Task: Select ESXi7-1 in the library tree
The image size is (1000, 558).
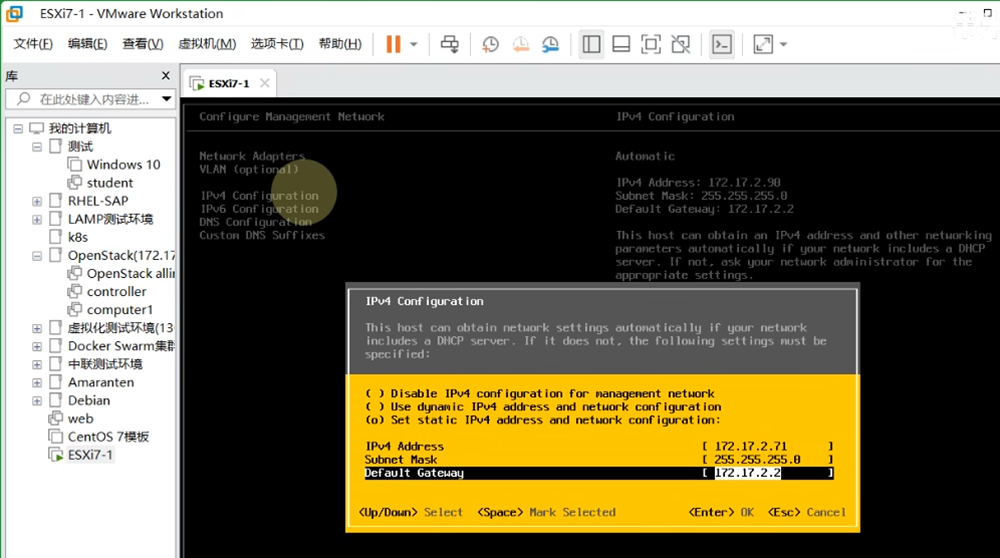Action: 82,455
